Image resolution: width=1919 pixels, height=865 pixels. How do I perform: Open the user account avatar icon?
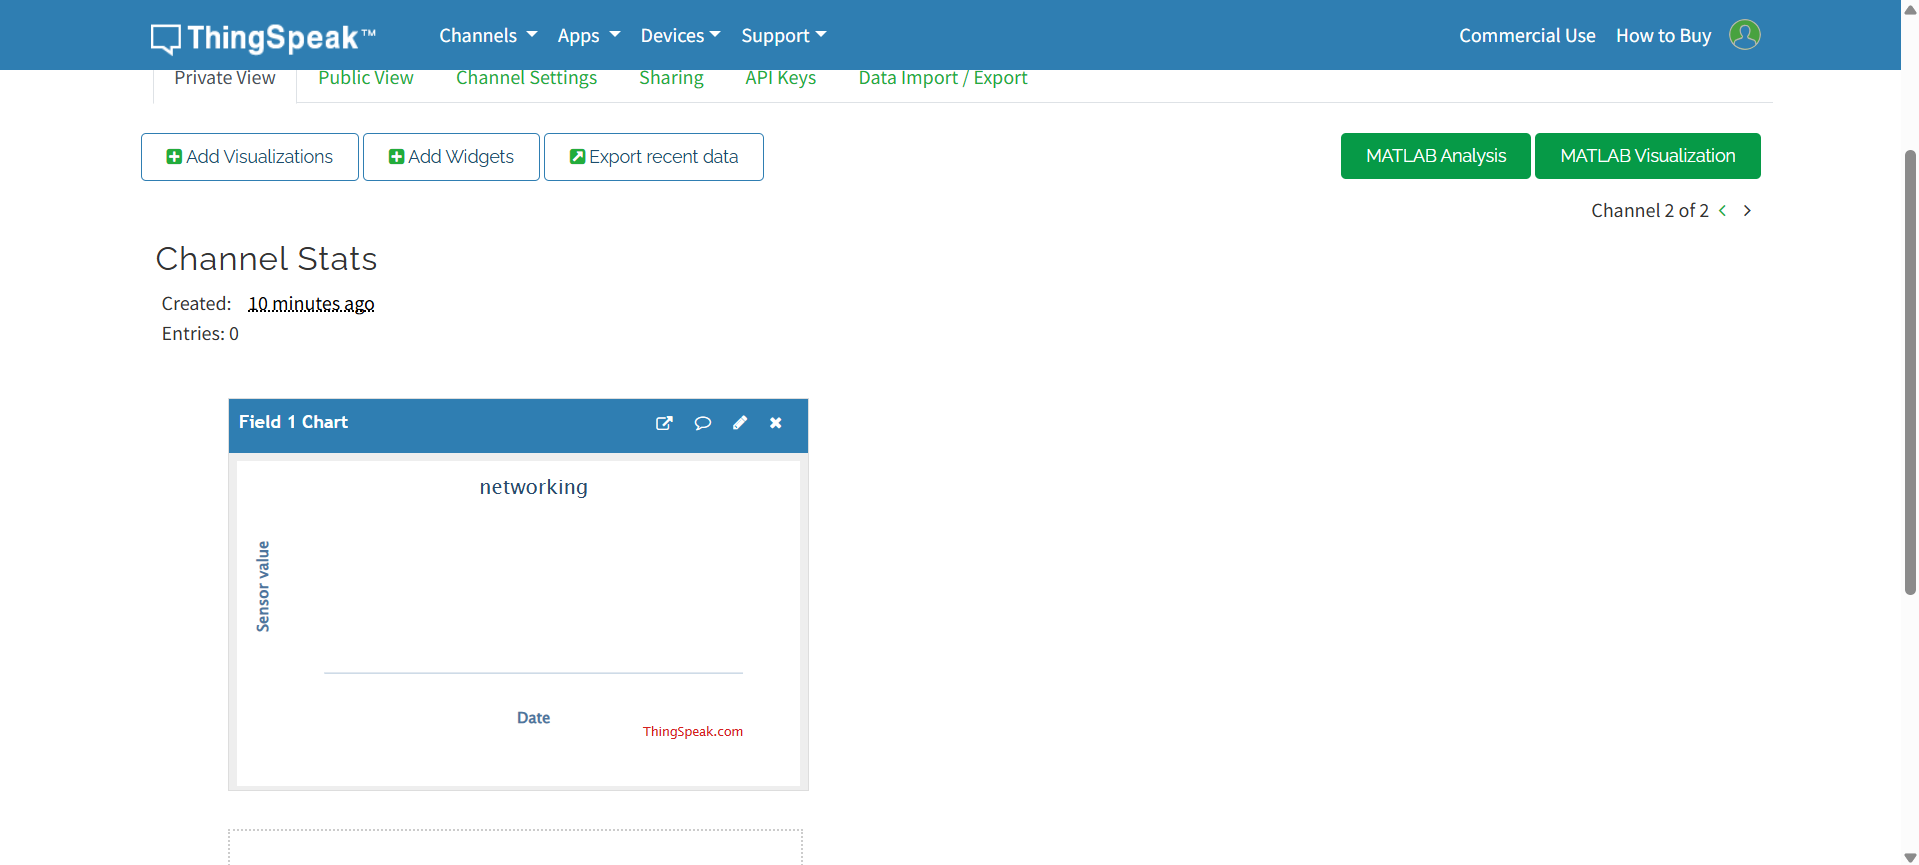(1744, 35)
